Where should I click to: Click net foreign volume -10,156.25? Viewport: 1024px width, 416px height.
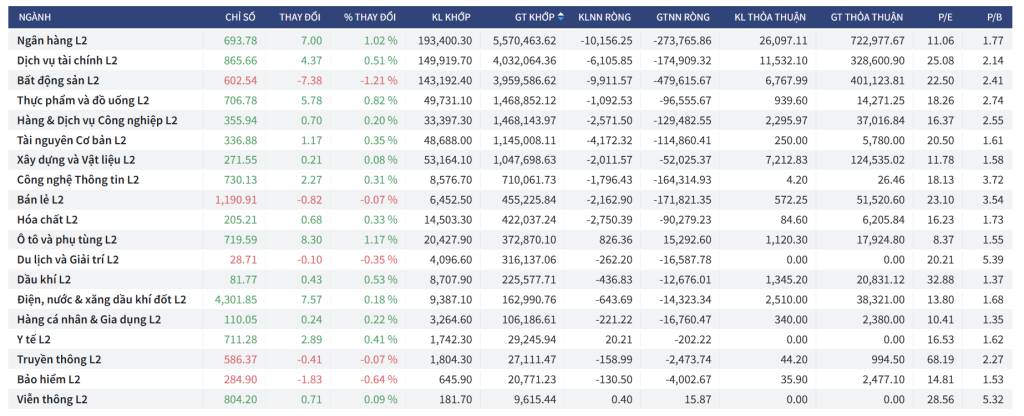tap(606, 40)
